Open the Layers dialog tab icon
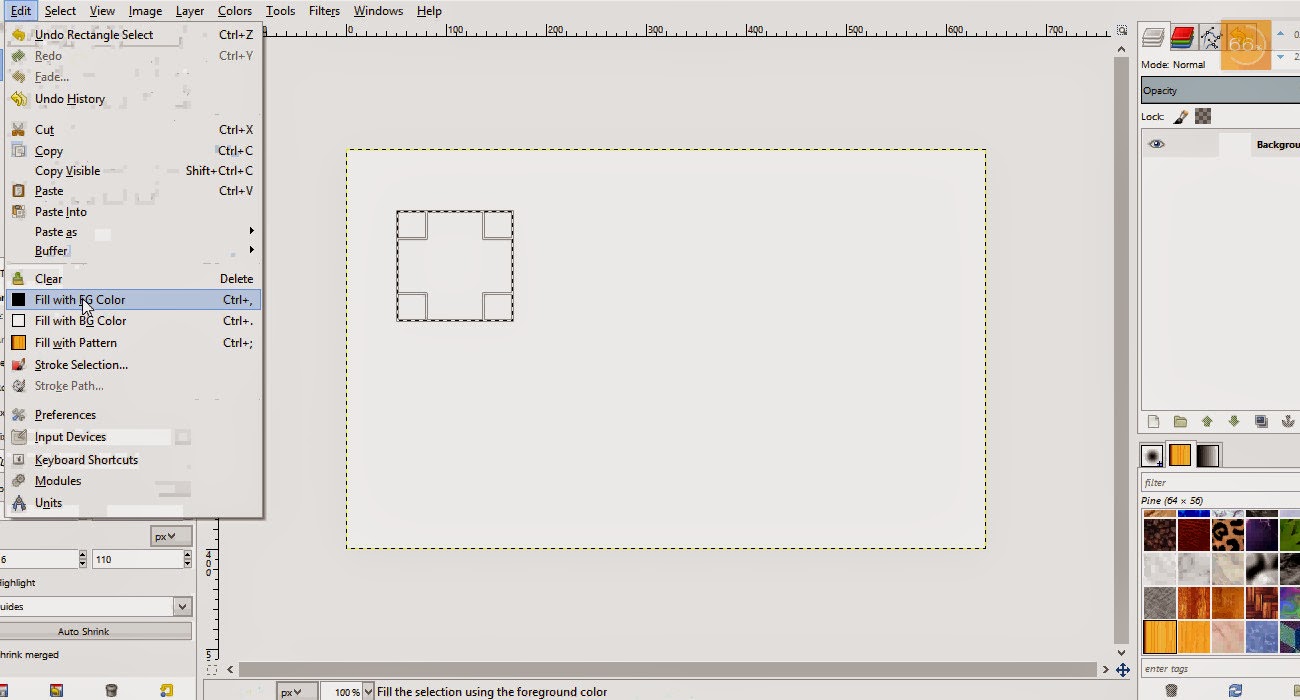The image size is (1300, 700). [x=1155, y=38]
